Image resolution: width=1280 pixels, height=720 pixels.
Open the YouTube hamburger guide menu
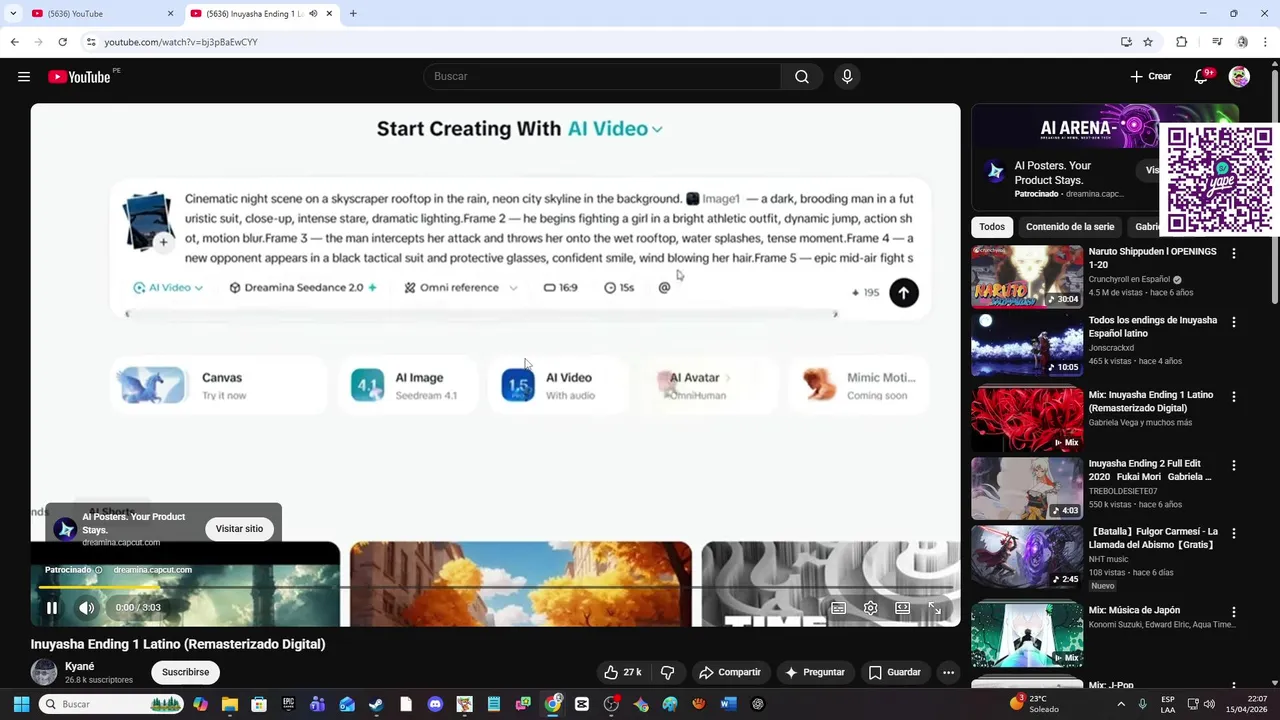tap(24, 77)
